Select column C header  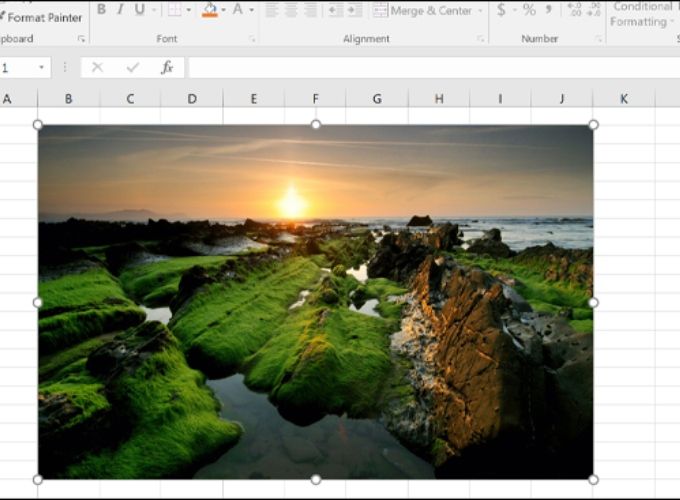click(x=130, y=98)
